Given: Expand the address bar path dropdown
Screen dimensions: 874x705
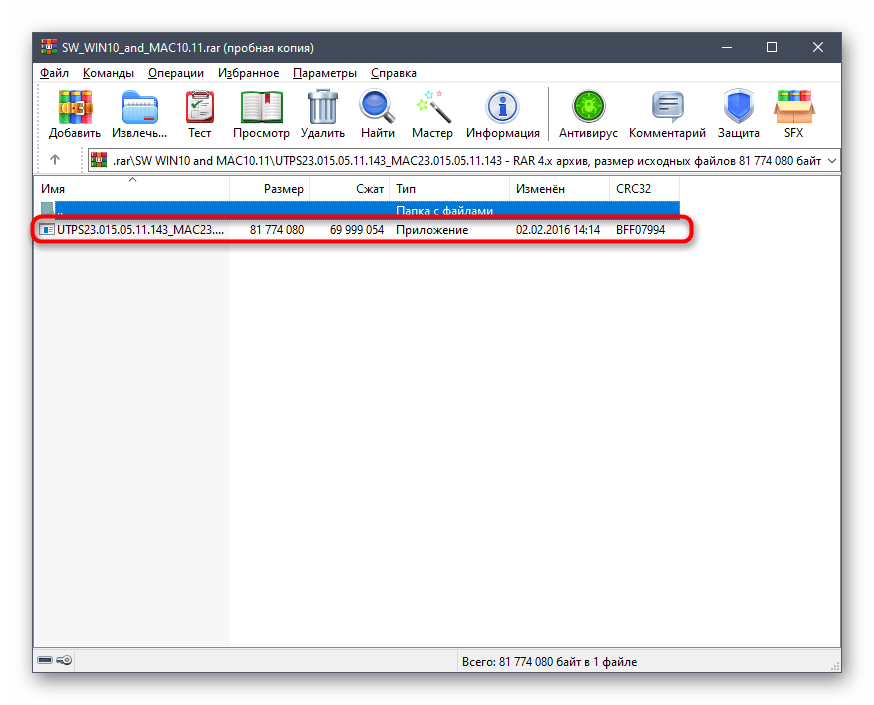Looking at the screenshot, I should 832,161.
